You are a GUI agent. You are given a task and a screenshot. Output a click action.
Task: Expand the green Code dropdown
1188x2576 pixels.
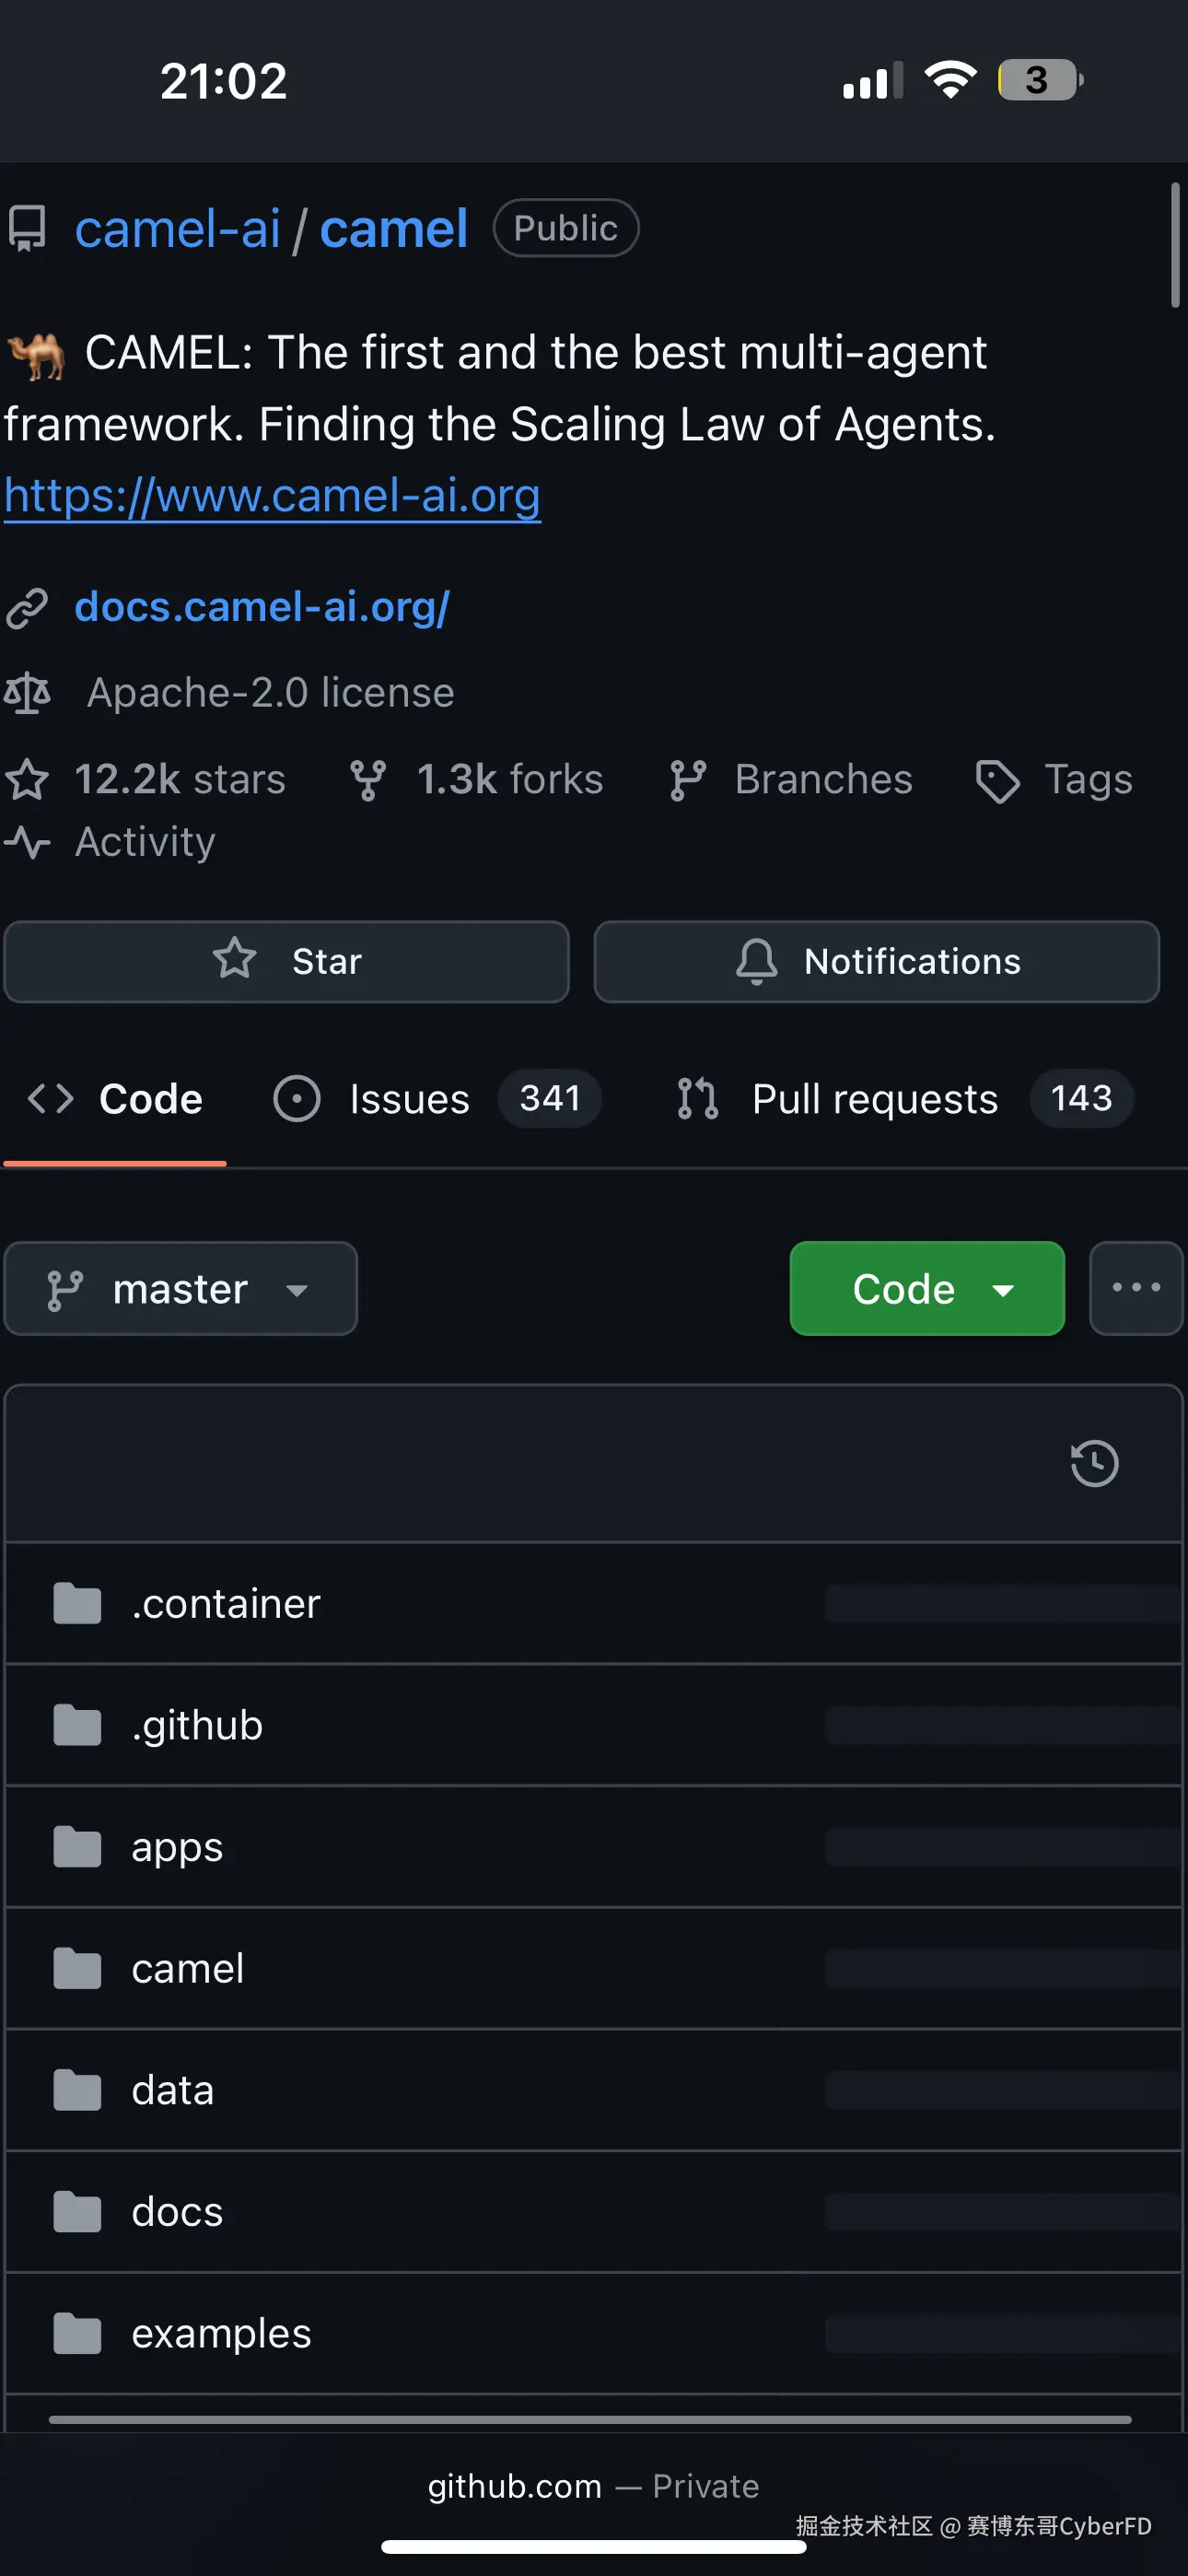click(x=926, y=1288)
